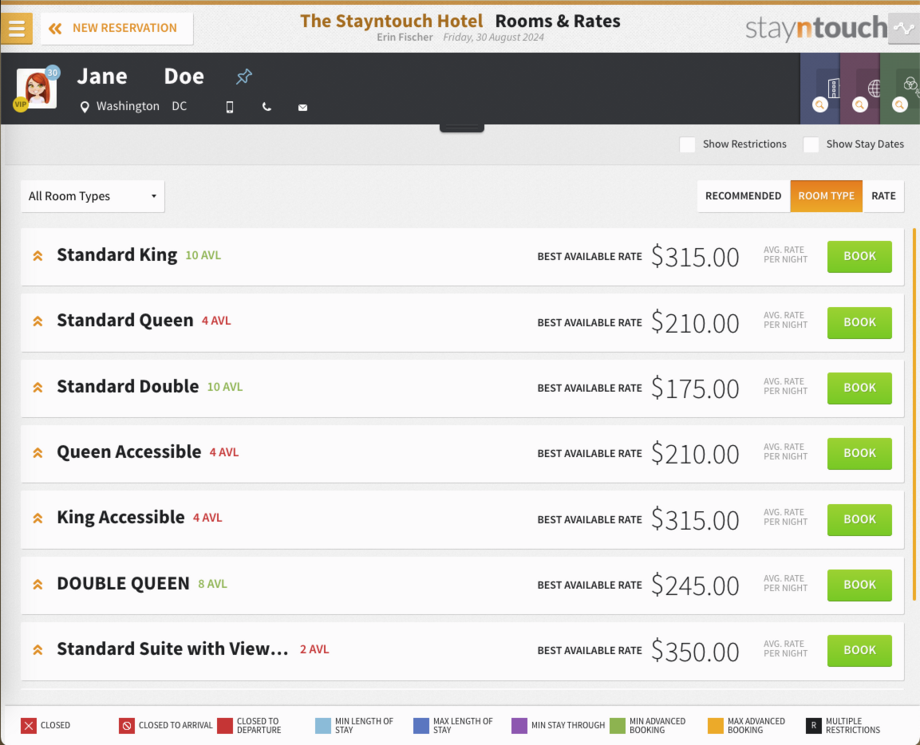The width and height of the screenshot is (920, 745).
Task: Expand the Standard Double row chevron
Action: (38, 387)
